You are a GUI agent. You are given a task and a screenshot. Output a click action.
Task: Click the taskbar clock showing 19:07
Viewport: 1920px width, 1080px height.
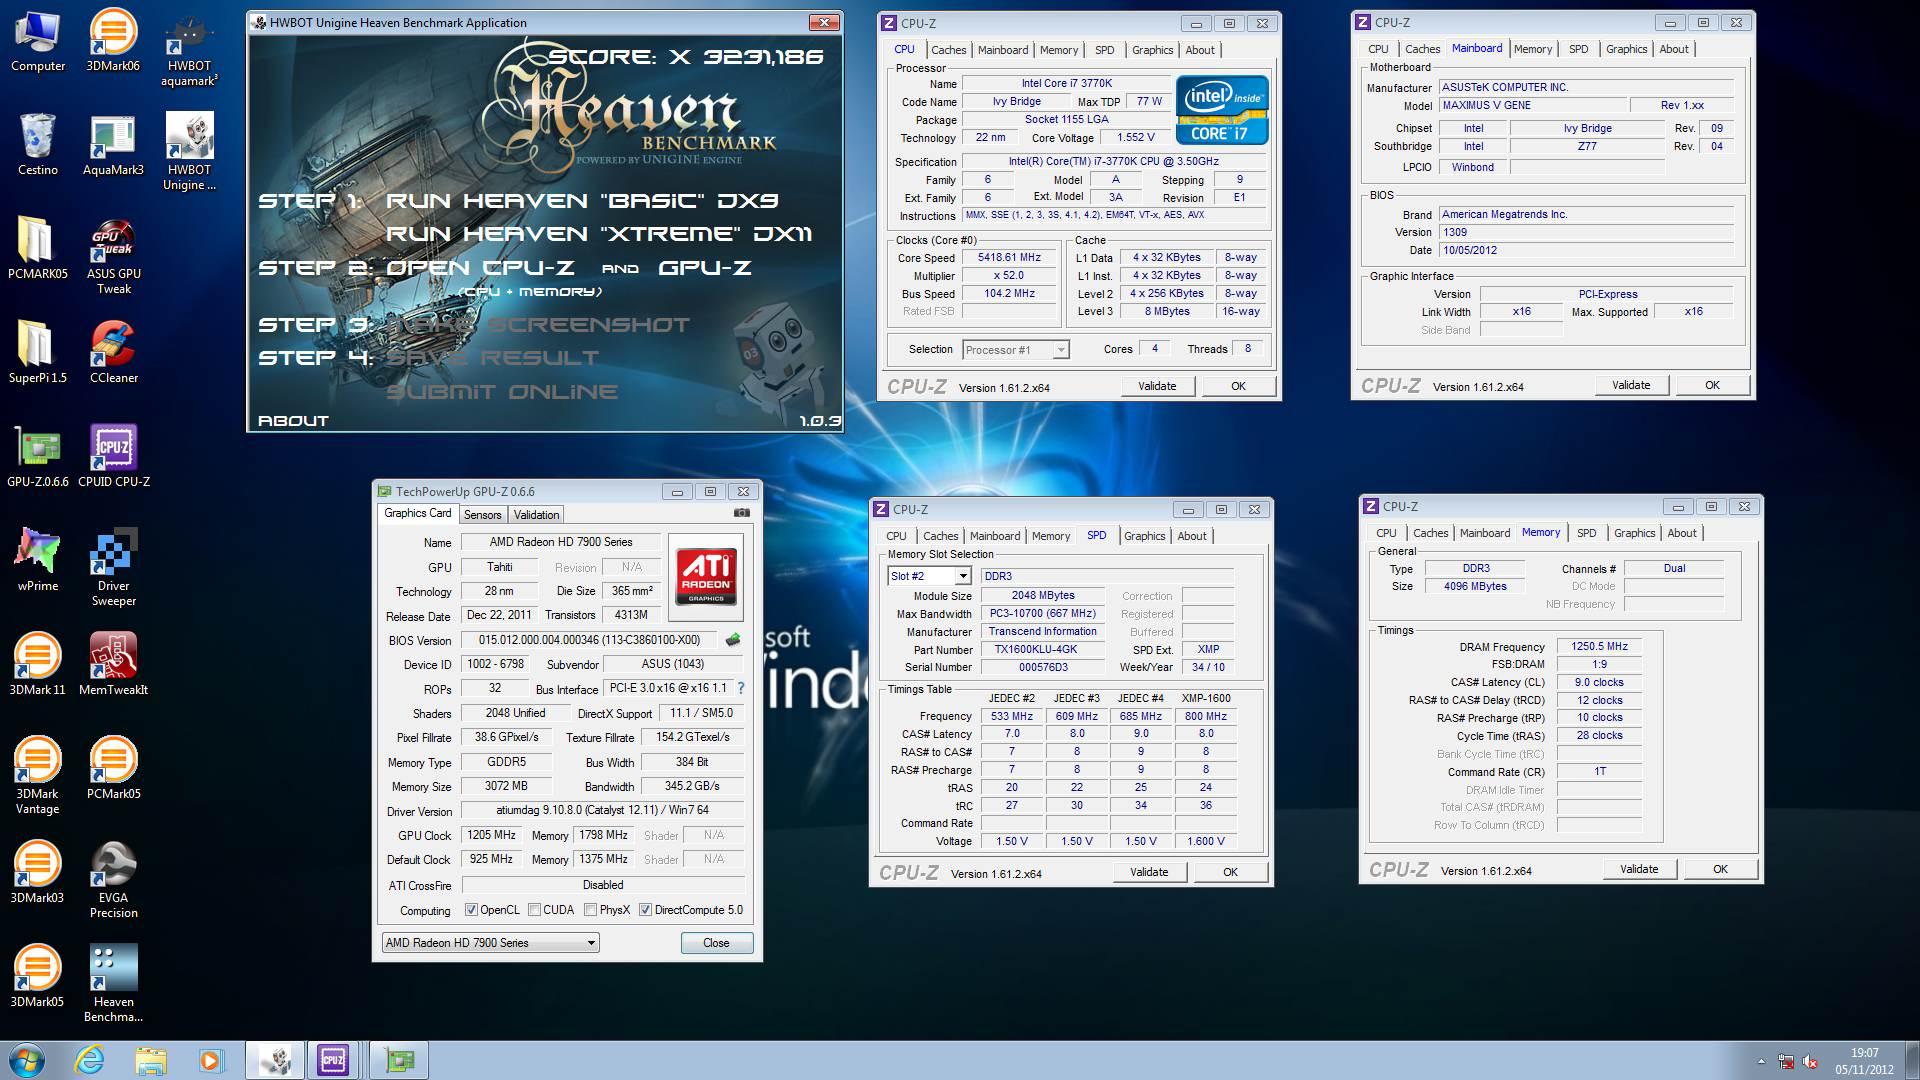point(1864,1061)
